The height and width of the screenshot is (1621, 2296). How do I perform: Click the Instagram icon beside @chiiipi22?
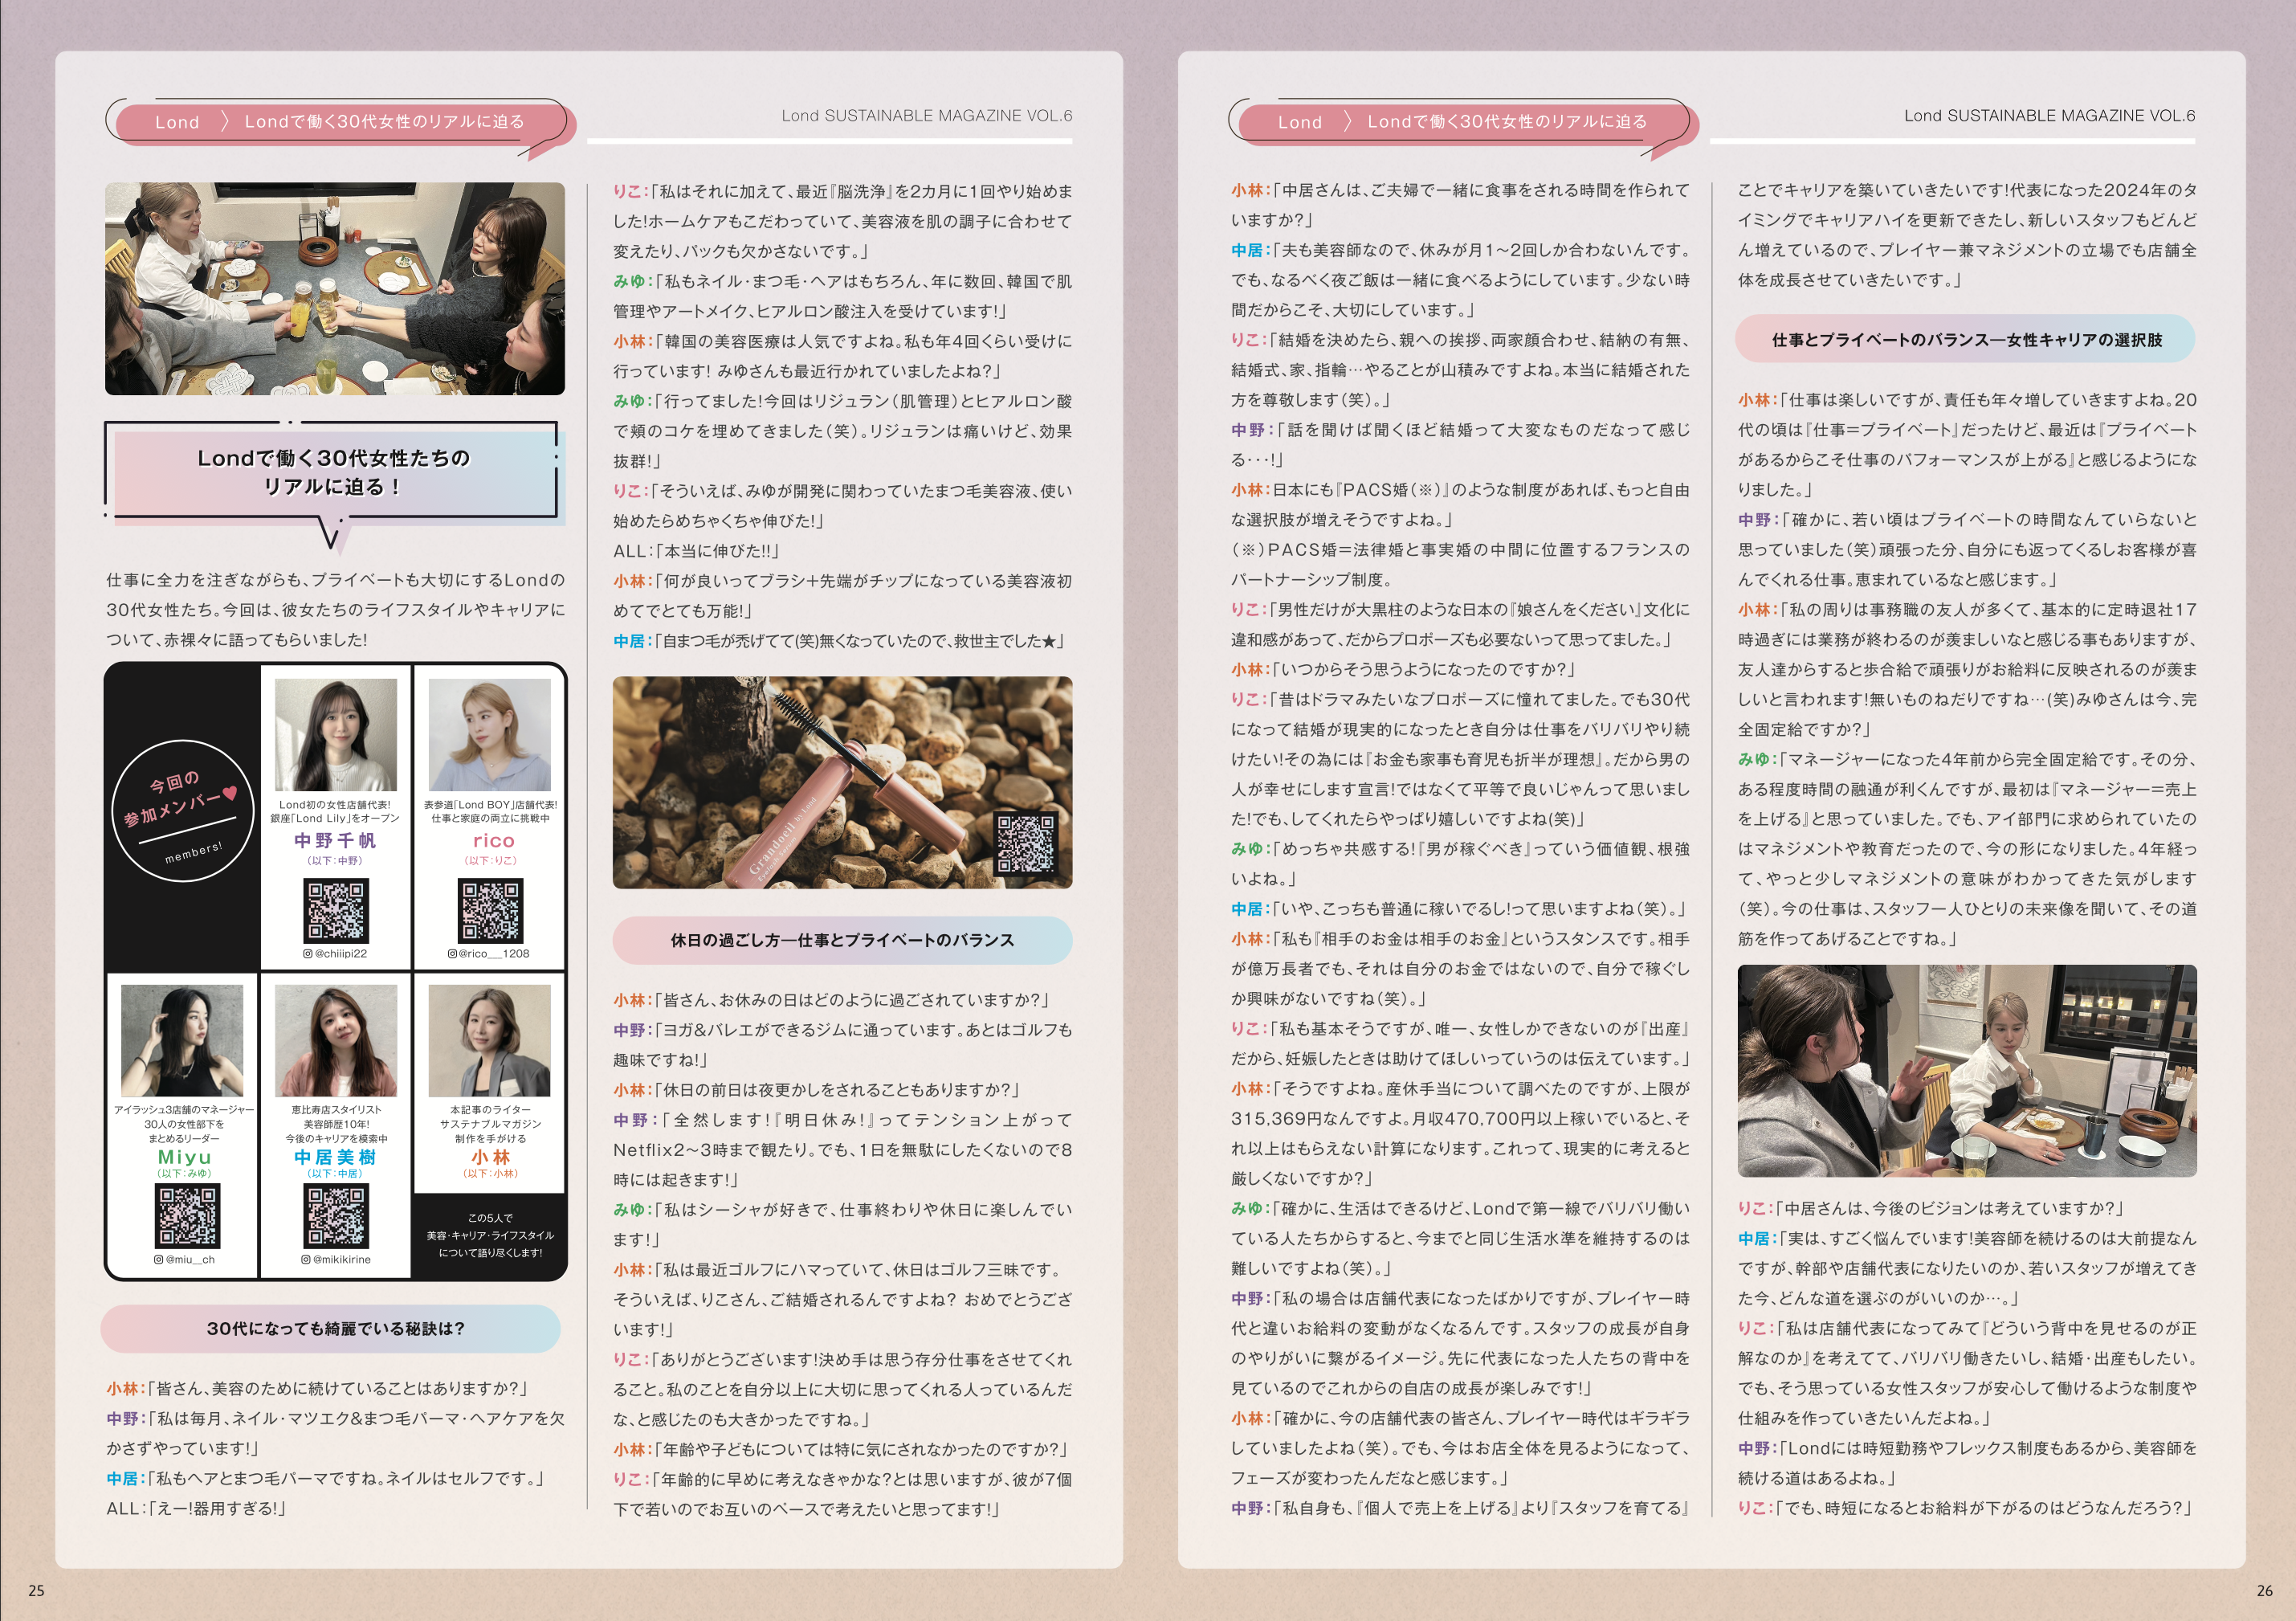tap(308, 954)
